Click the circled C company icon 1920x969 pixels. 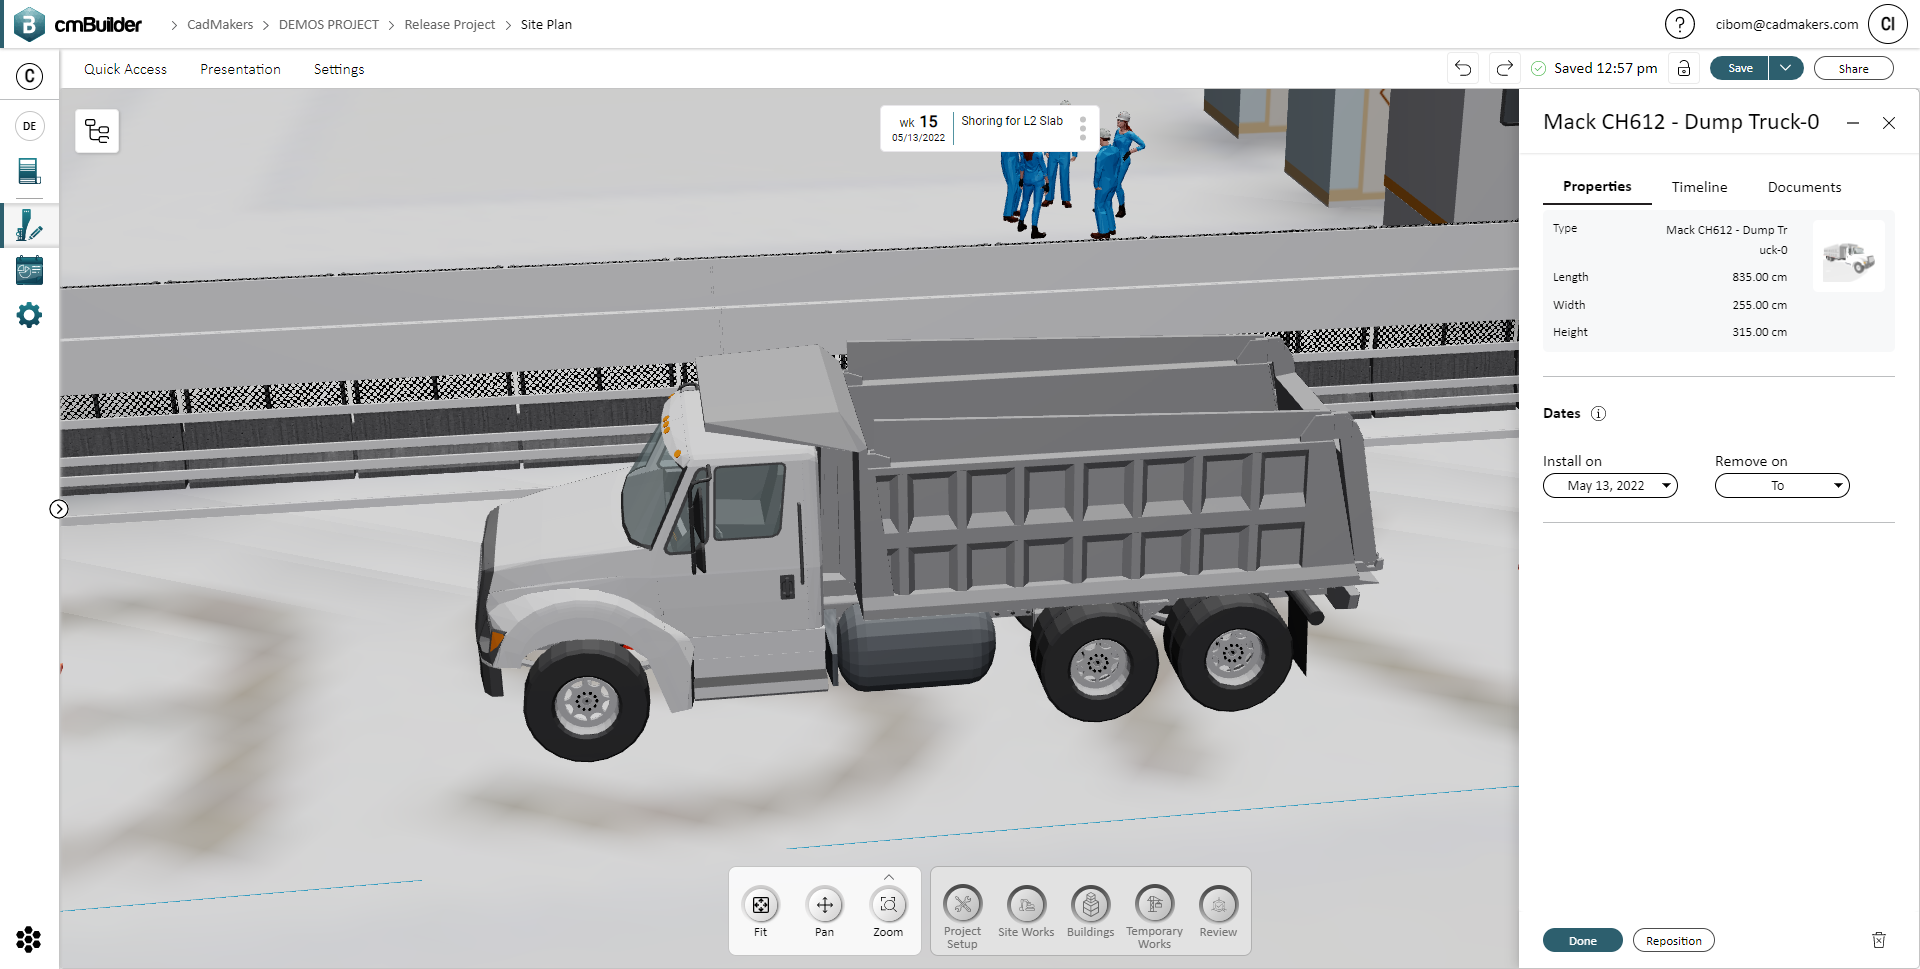pyautogui.click(x=30, y=76)
